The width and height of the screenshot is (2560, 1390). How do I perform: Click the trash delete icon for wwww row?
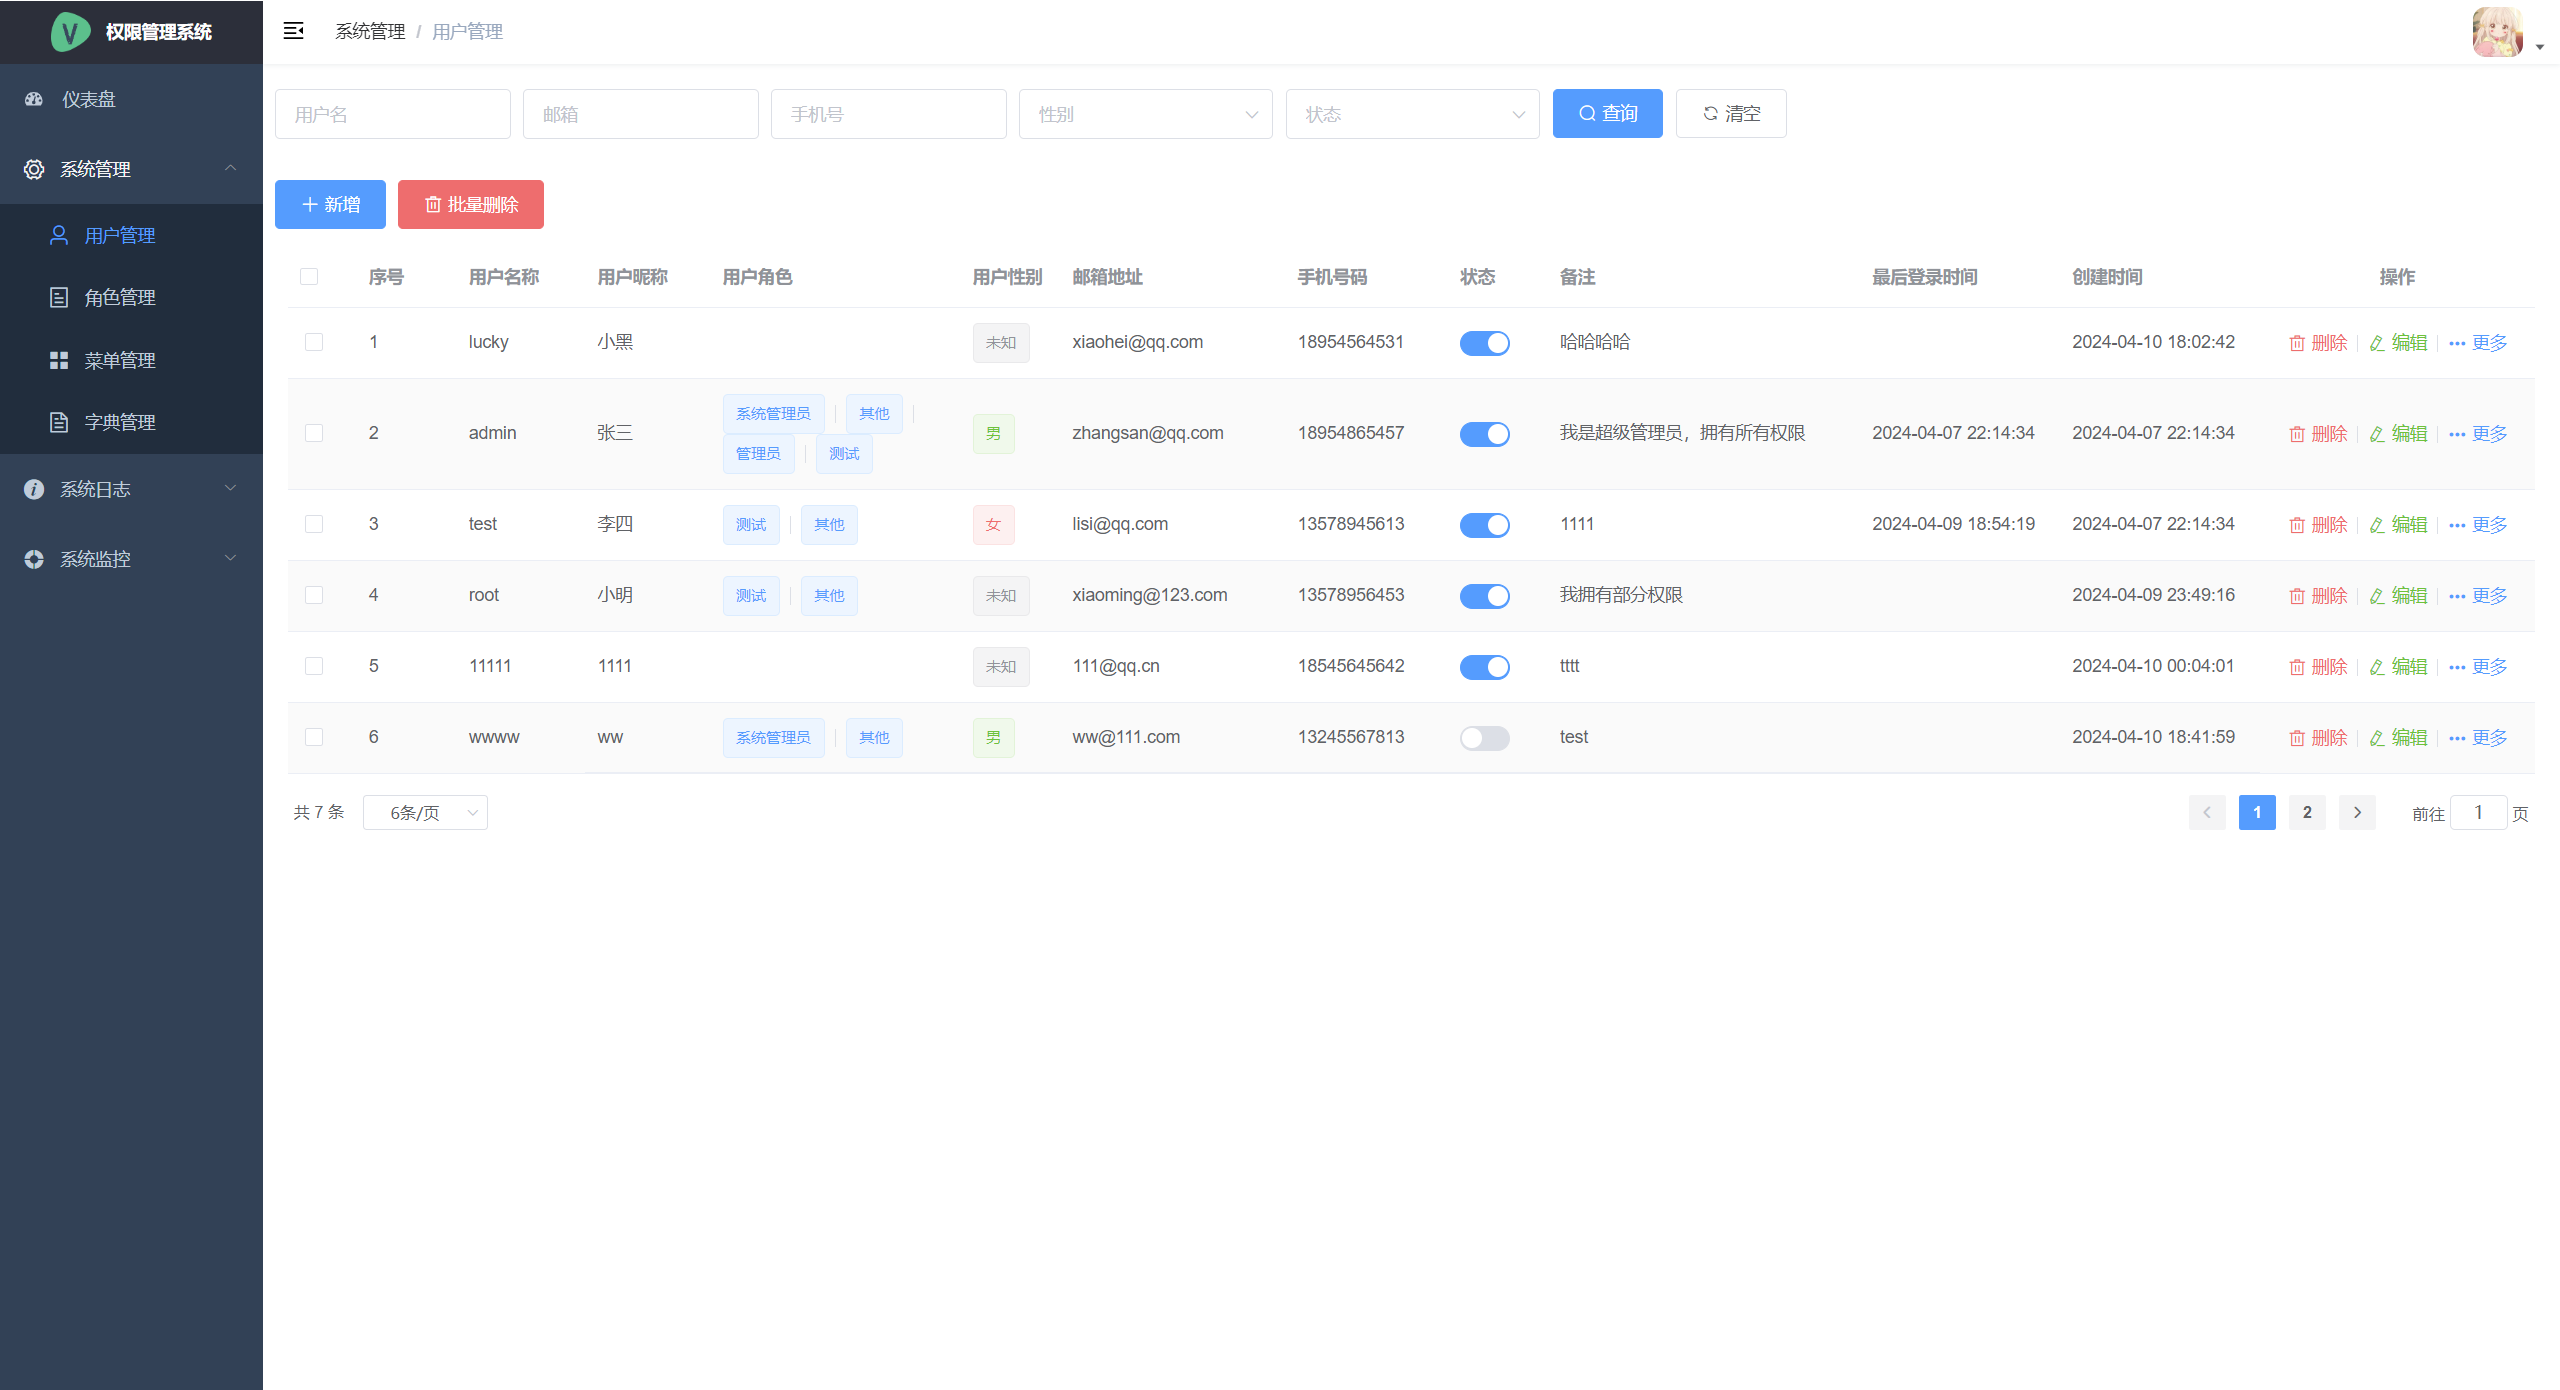pos(2297,738)
